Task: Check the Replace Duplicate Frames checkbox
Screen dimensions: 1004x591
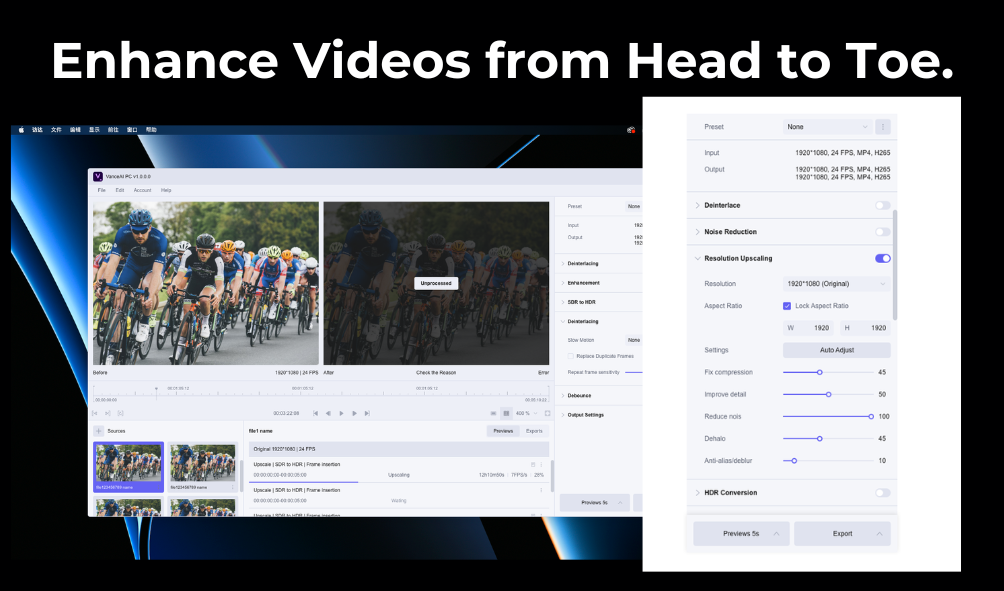Action: pos(571,356)
